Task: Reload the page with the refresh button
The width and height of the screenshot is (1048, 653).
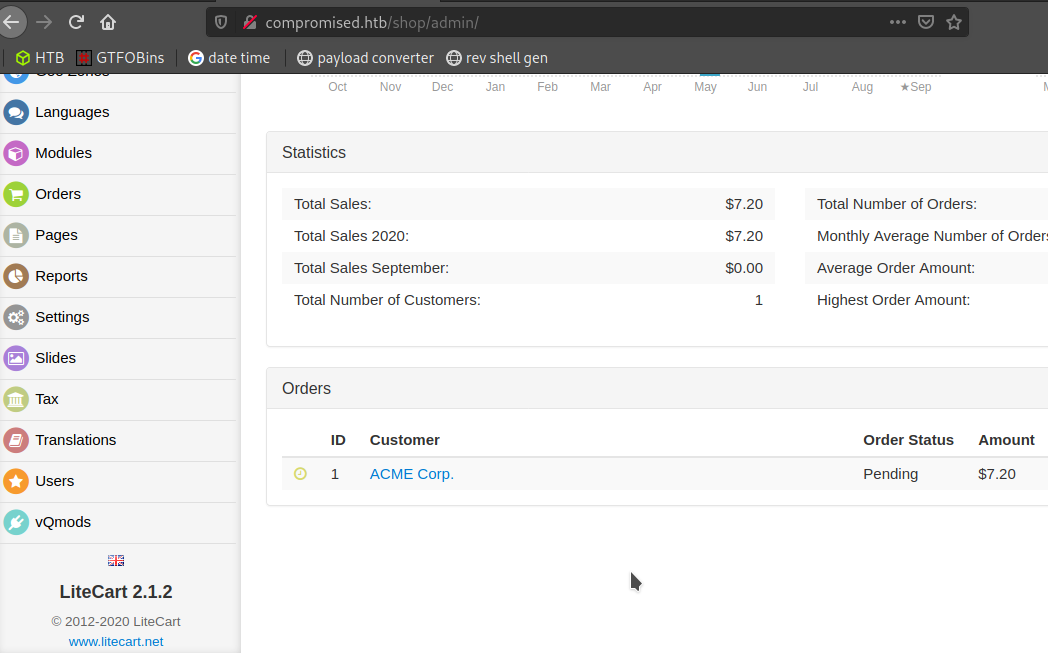Action: pos(76,22)
